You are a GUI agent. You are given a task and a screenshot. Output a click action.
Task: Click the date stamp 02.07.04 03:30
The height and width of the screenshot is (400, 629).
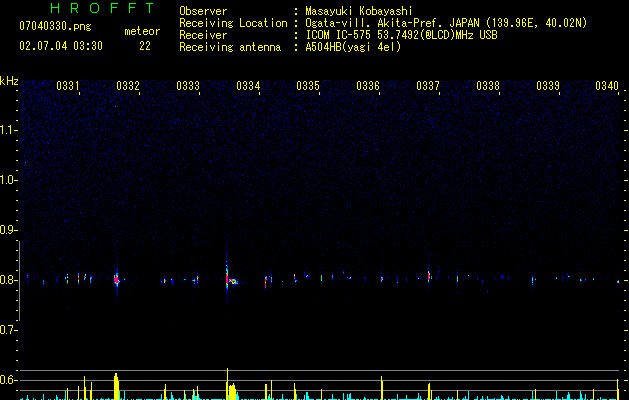61,46
